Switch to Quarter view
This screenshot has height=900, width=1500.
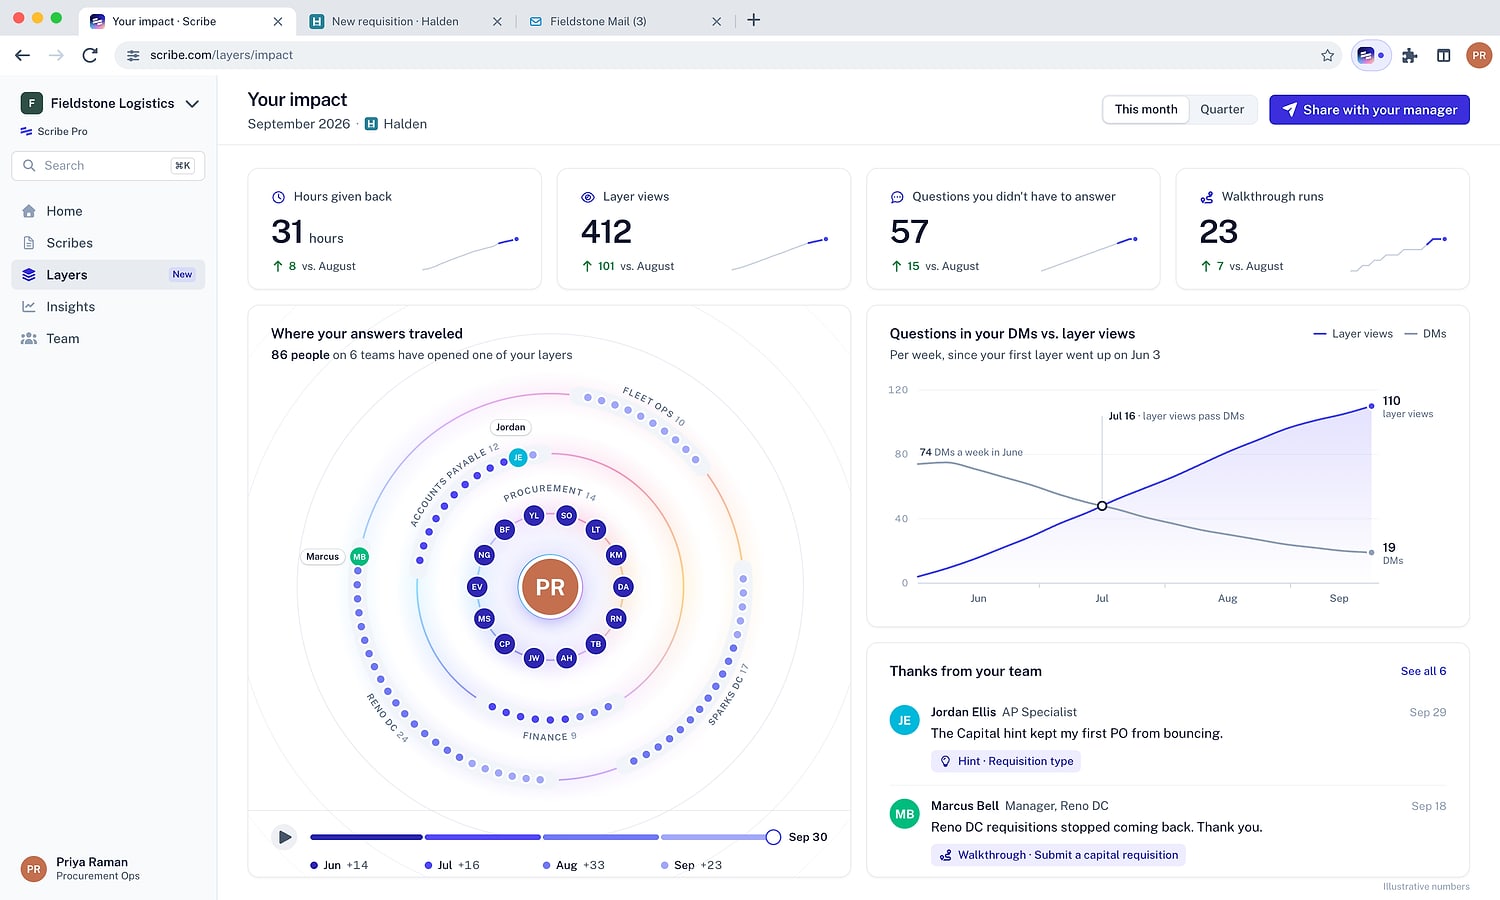pyautogui.click(x=1222, y=109)
